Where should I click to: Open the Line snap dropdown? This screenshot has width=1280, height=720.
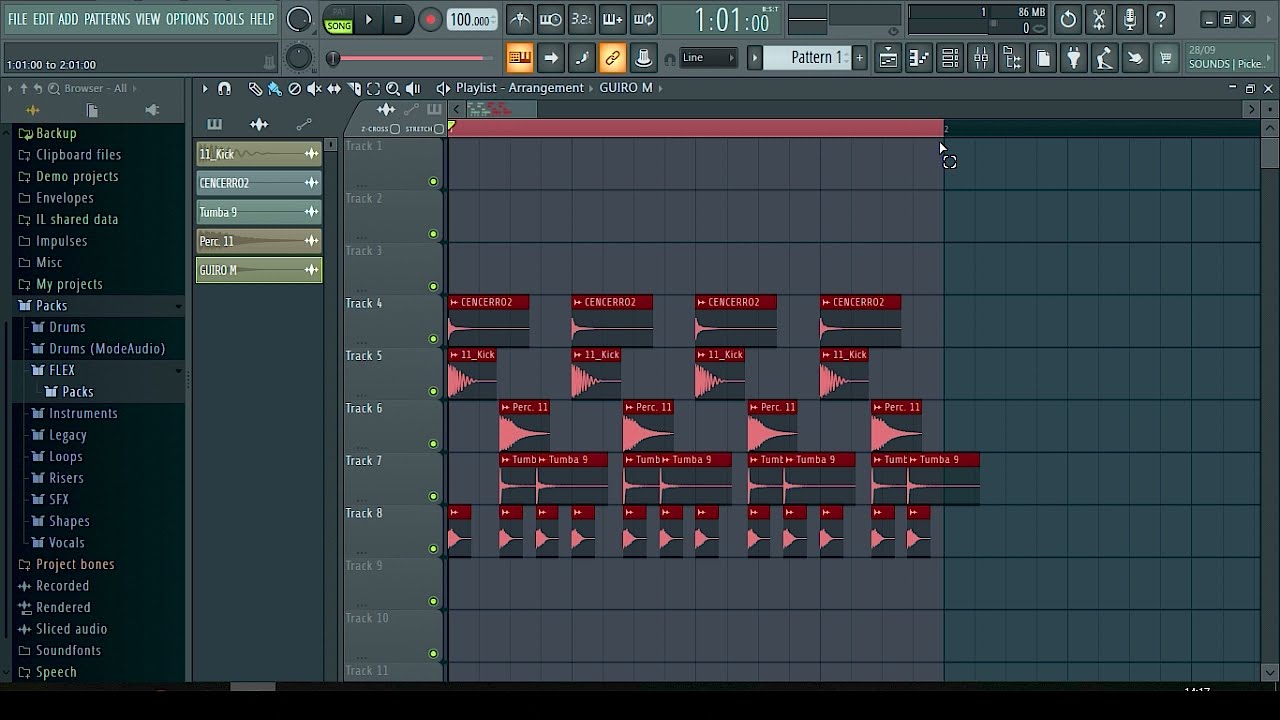709,58
